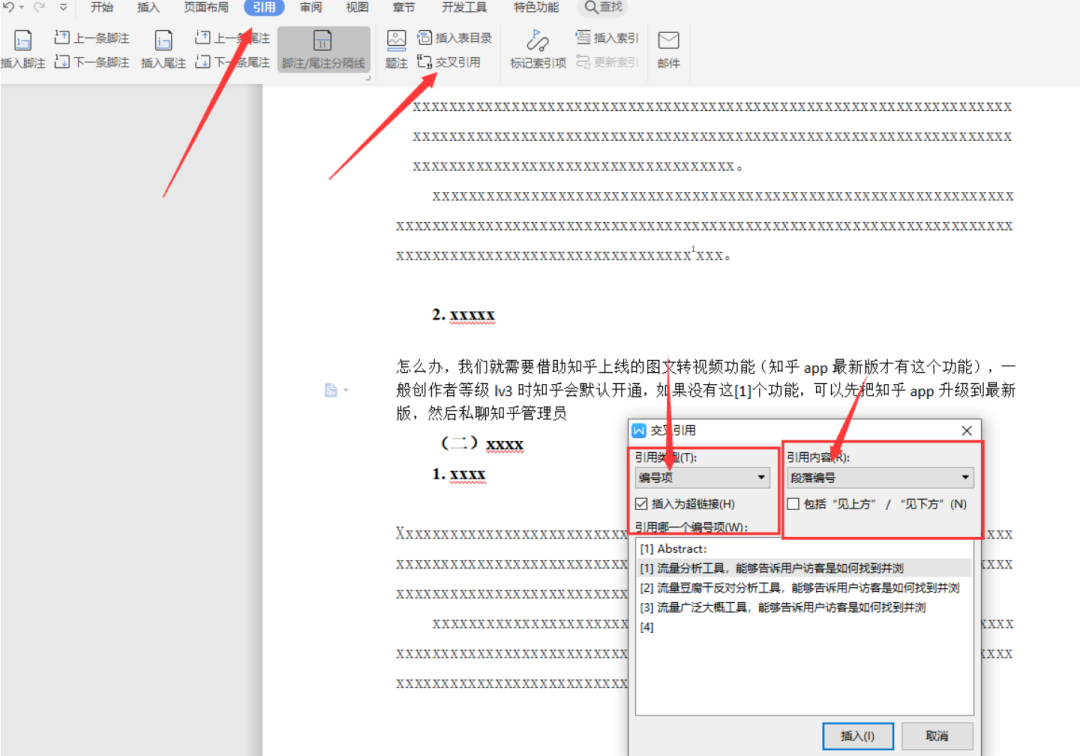Click the Undo icon in quick access
The height and width of the screenshot is (756, 1080).
coord(9,7)
